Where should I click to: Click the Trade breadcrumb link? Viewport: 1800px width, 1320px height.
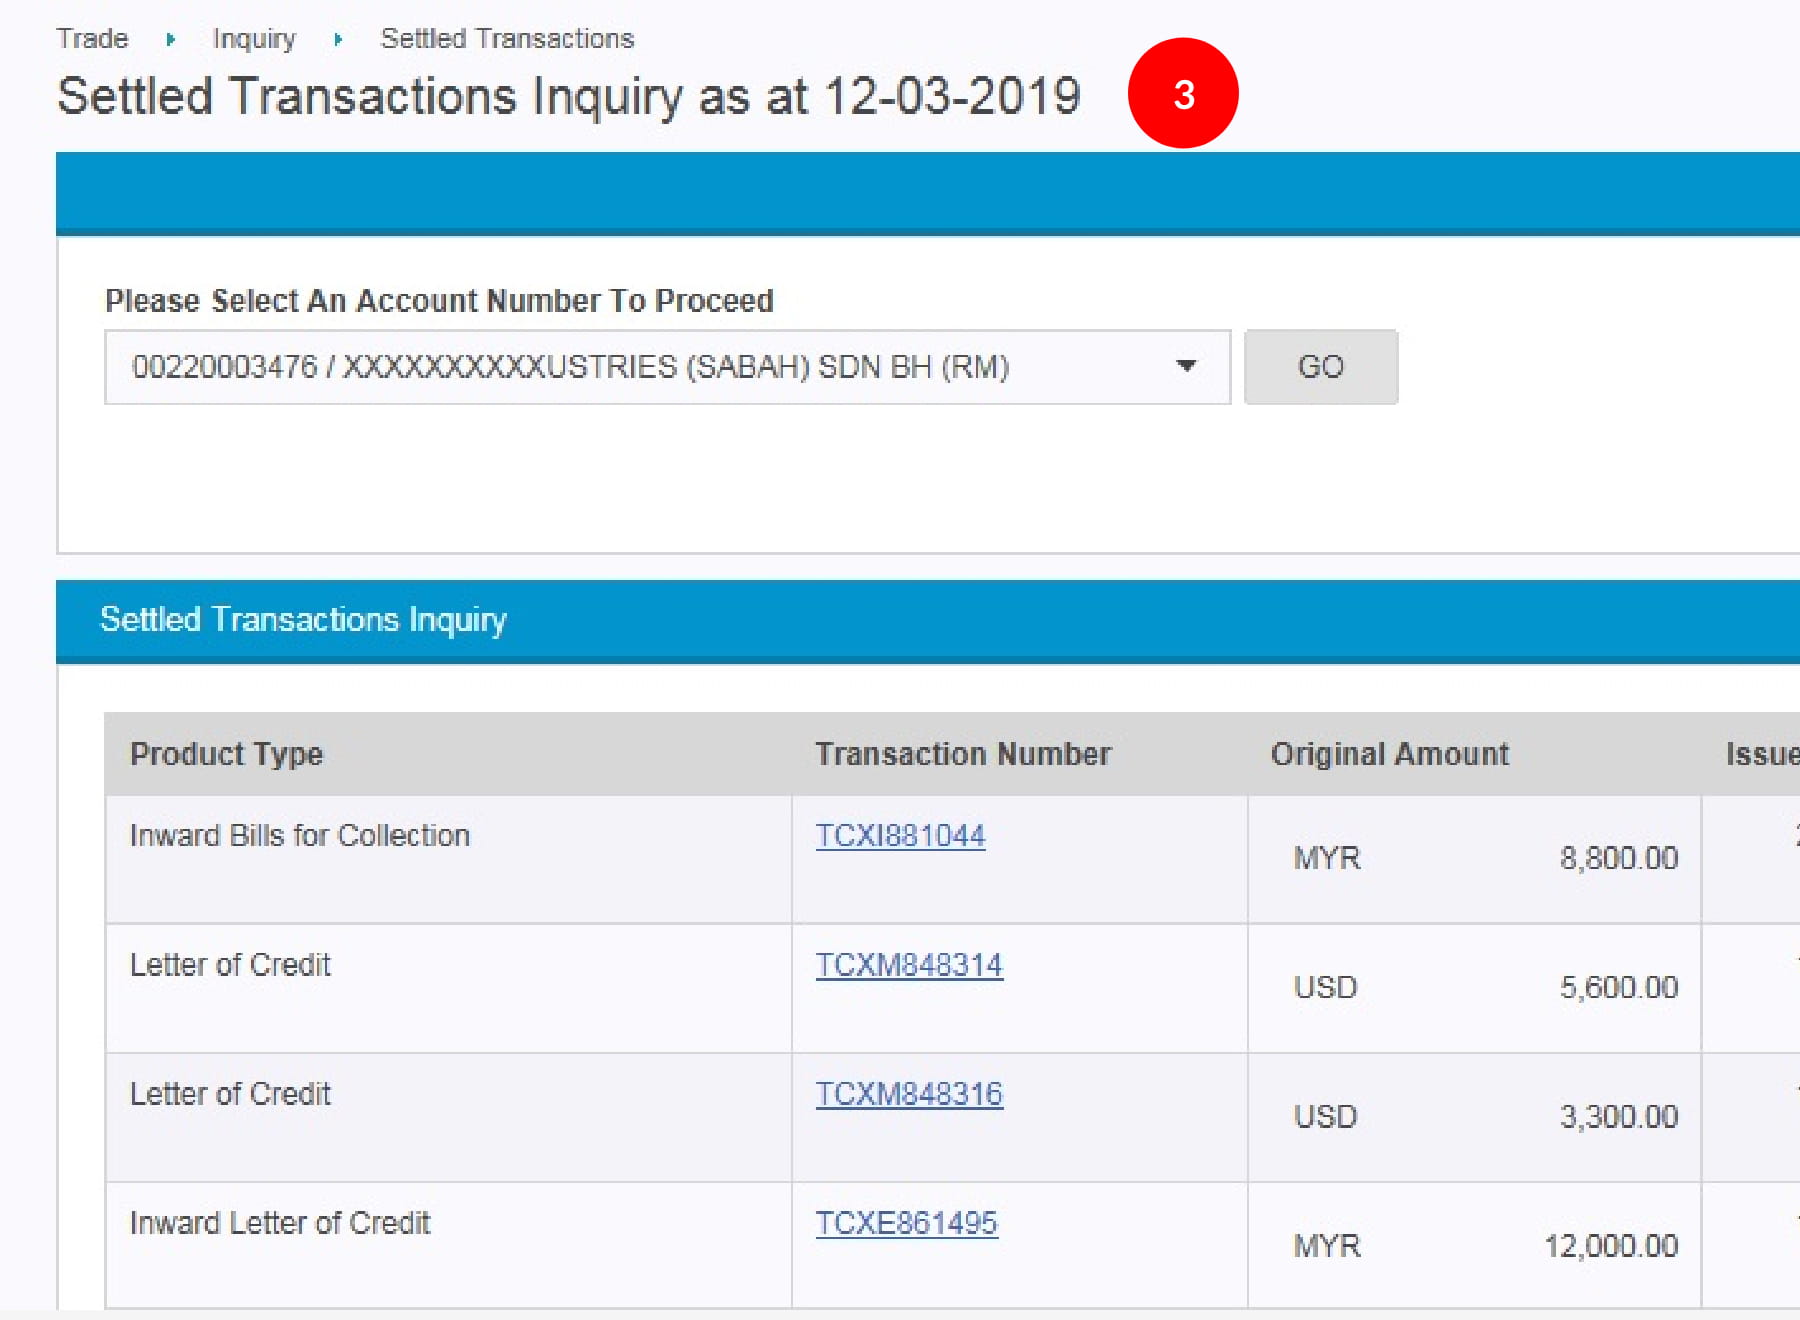(x=92, y=39)
